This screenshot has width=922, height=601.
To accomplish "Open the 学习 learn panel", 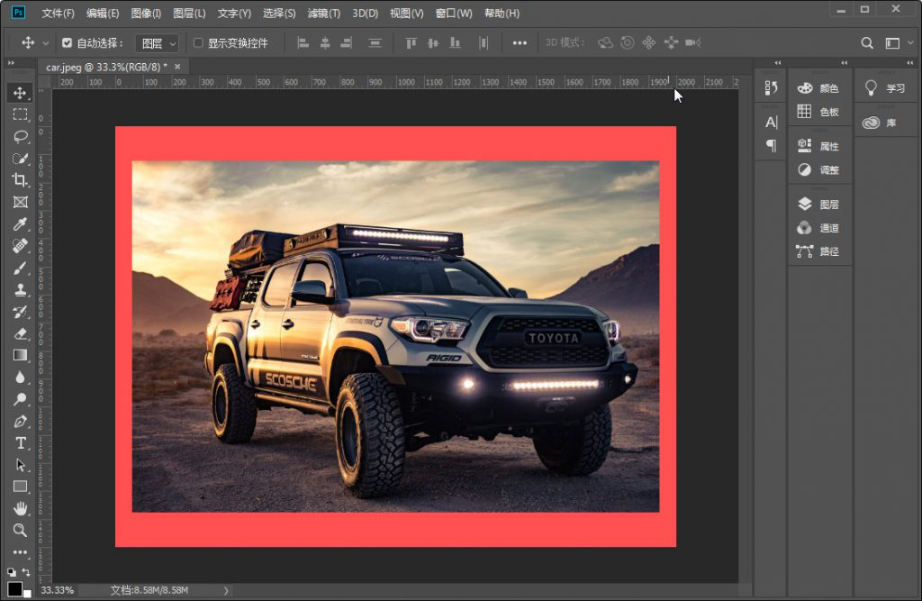I will [x=886, y=88].
